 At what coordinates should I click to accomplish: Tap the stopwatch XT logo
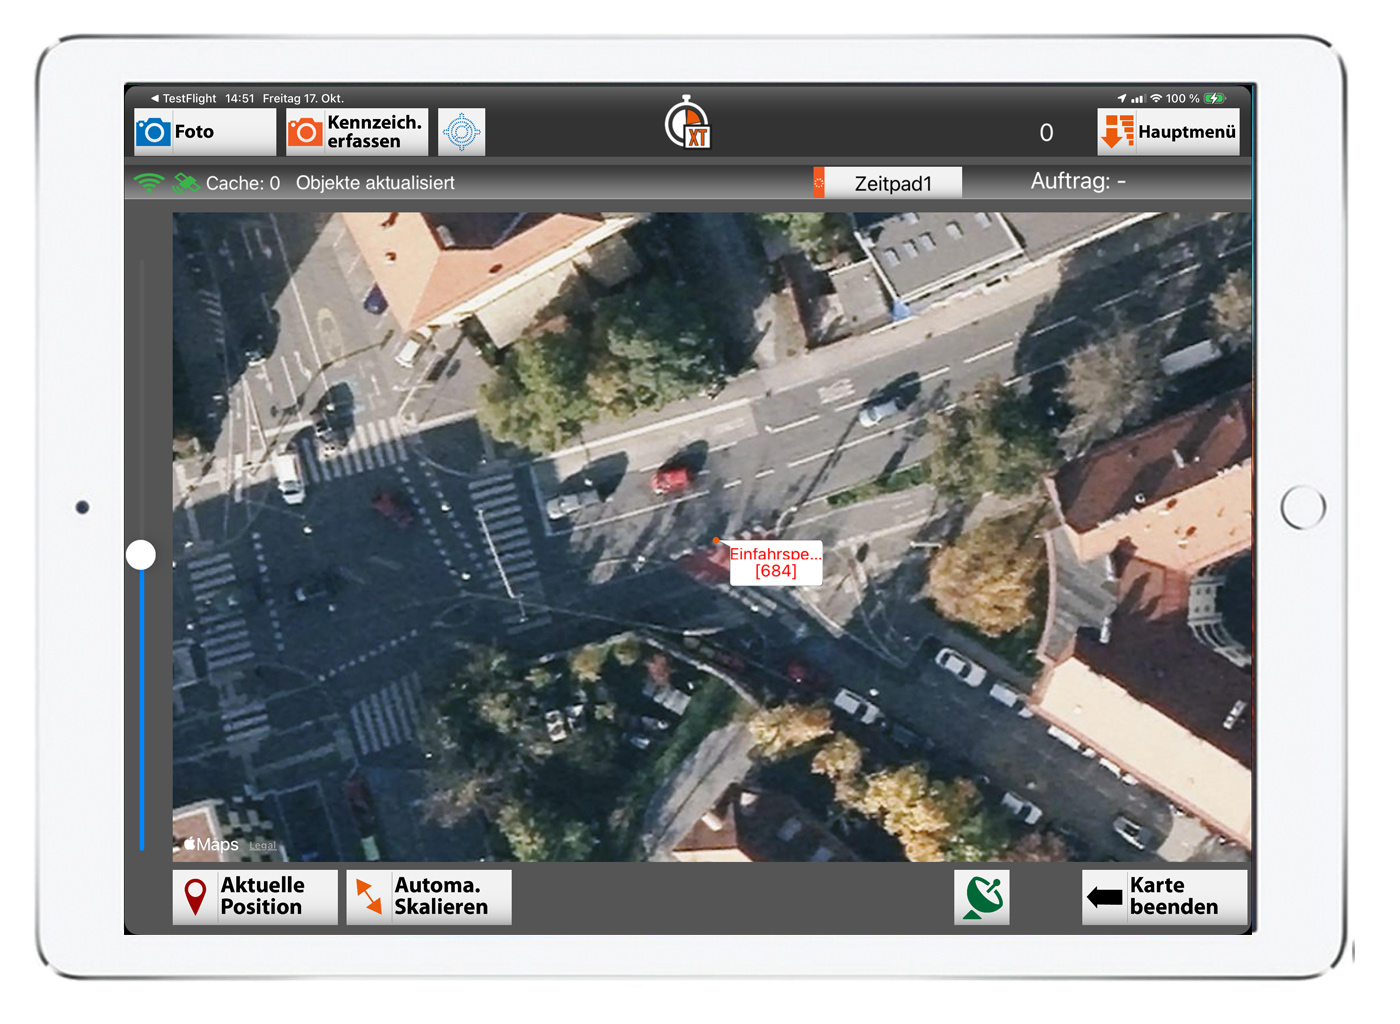(x=688, y=125)
